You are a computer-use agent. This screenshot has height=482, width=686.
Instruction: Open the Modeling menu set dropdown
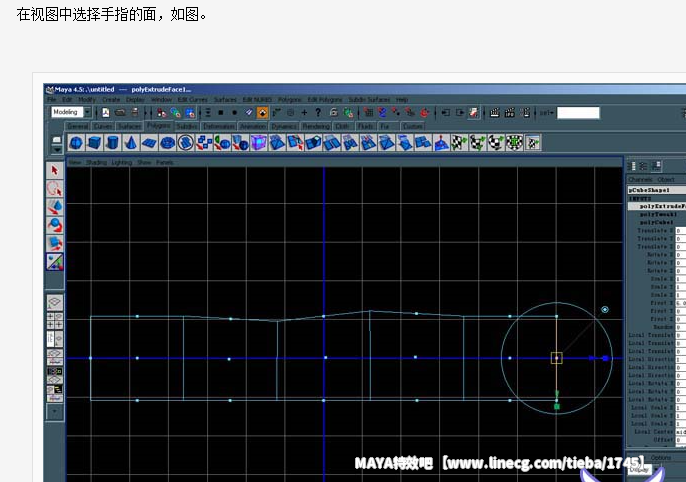(88, 112)
